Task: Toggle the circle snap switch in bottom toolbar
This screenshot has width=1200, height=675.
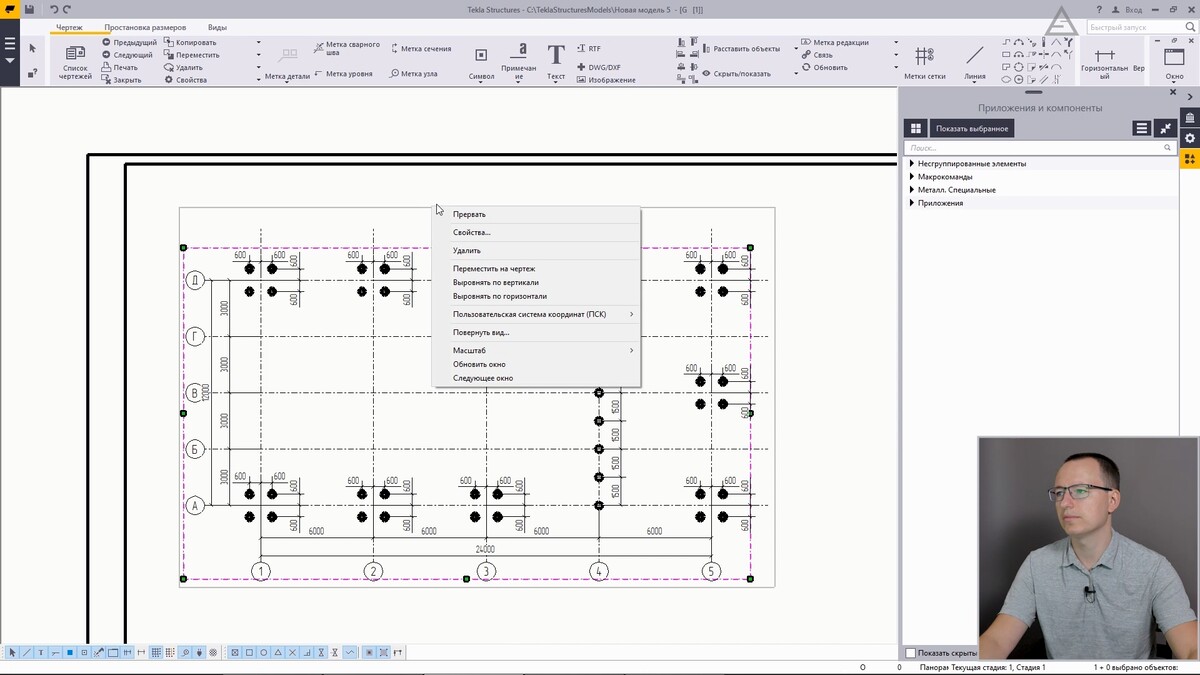Action: click(264, 653)
